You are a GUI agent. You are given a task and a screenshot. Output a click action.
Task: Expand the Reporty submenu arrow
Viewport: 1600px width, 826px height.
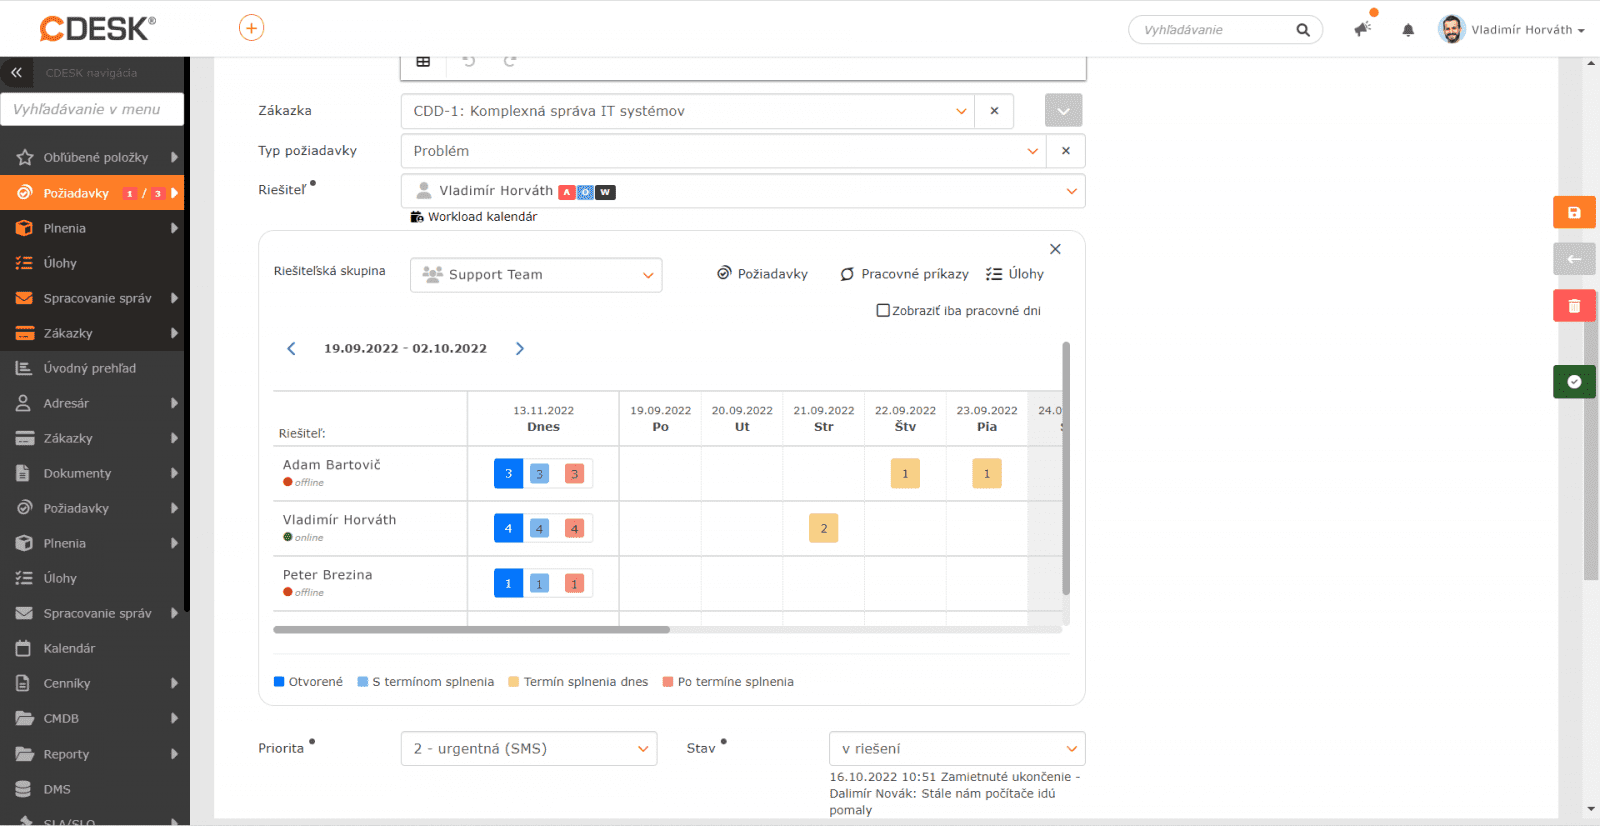pos(174,754)
